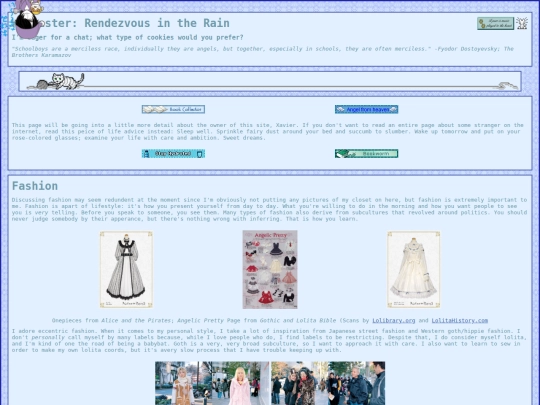
Task: Click the purple-haired mascot character image
Action: click(x=28, y=19)
